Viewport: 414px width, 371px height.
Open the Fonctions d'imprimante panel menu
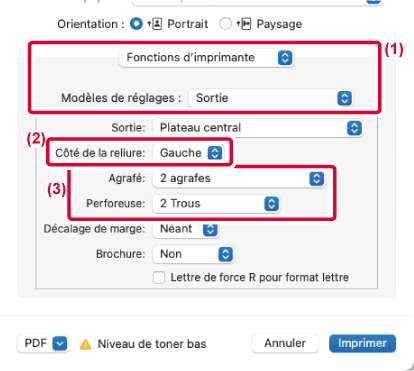click(x=206, y=58)
